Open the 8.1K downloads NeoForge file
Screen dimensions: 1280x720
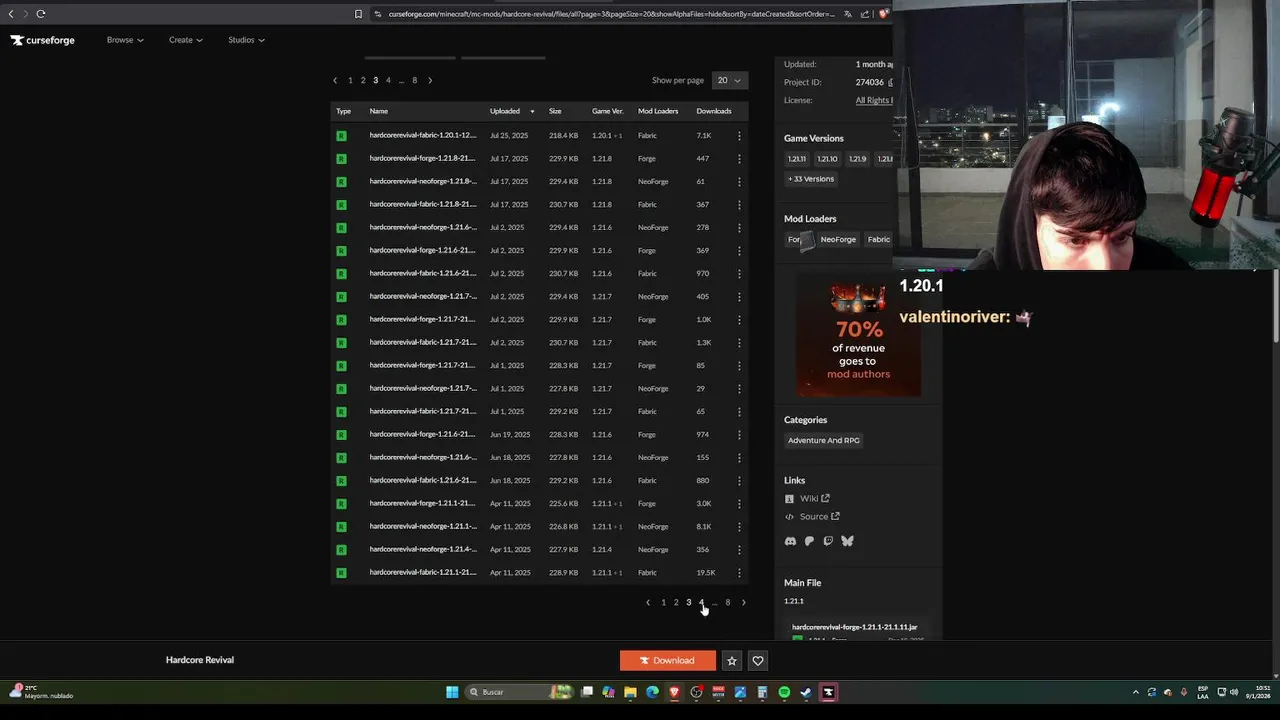pos(422,527)
